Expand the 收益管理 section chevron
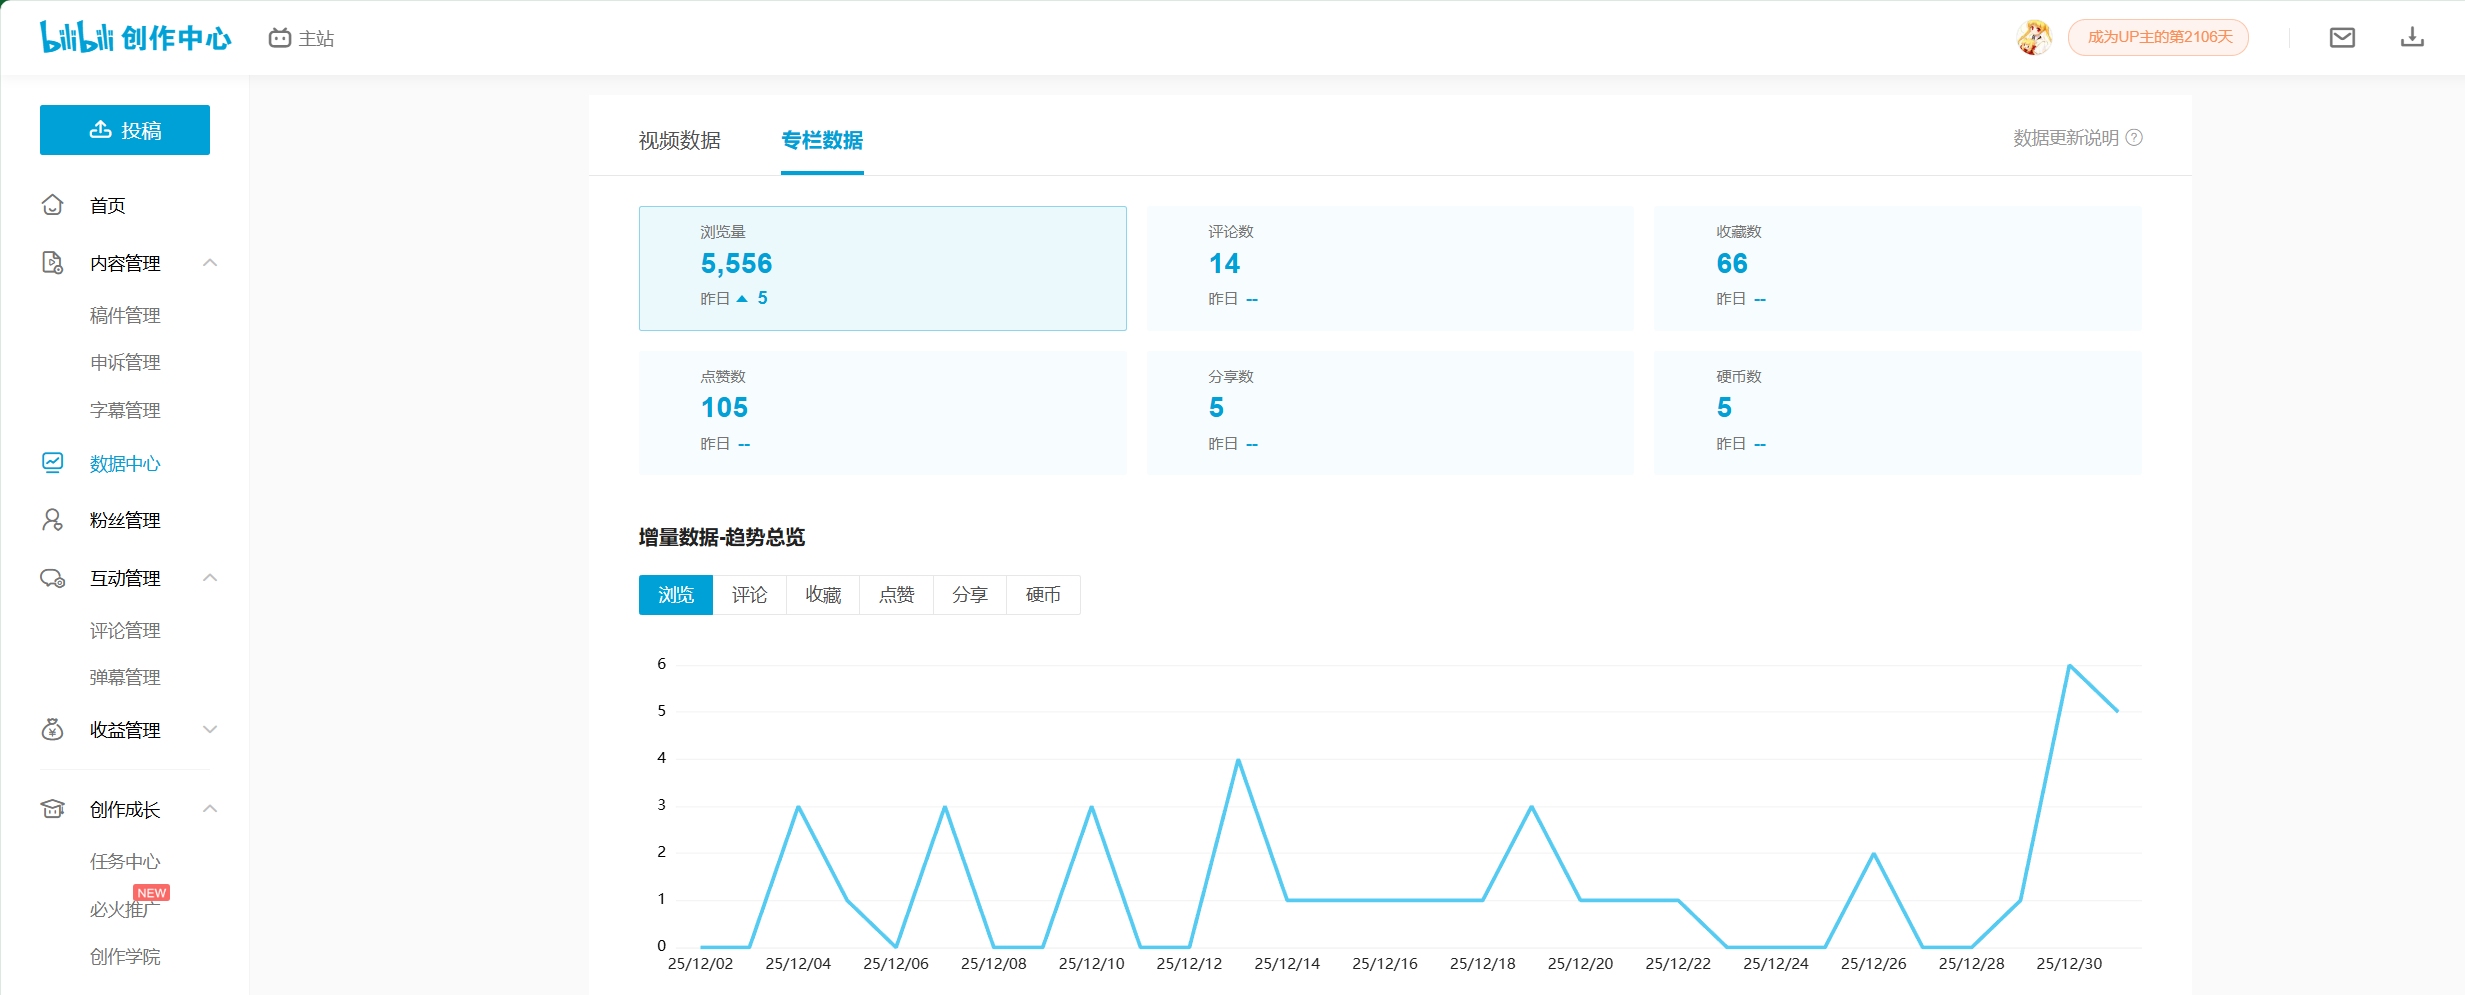This screenshot has height=995, width=2465. 210,730
